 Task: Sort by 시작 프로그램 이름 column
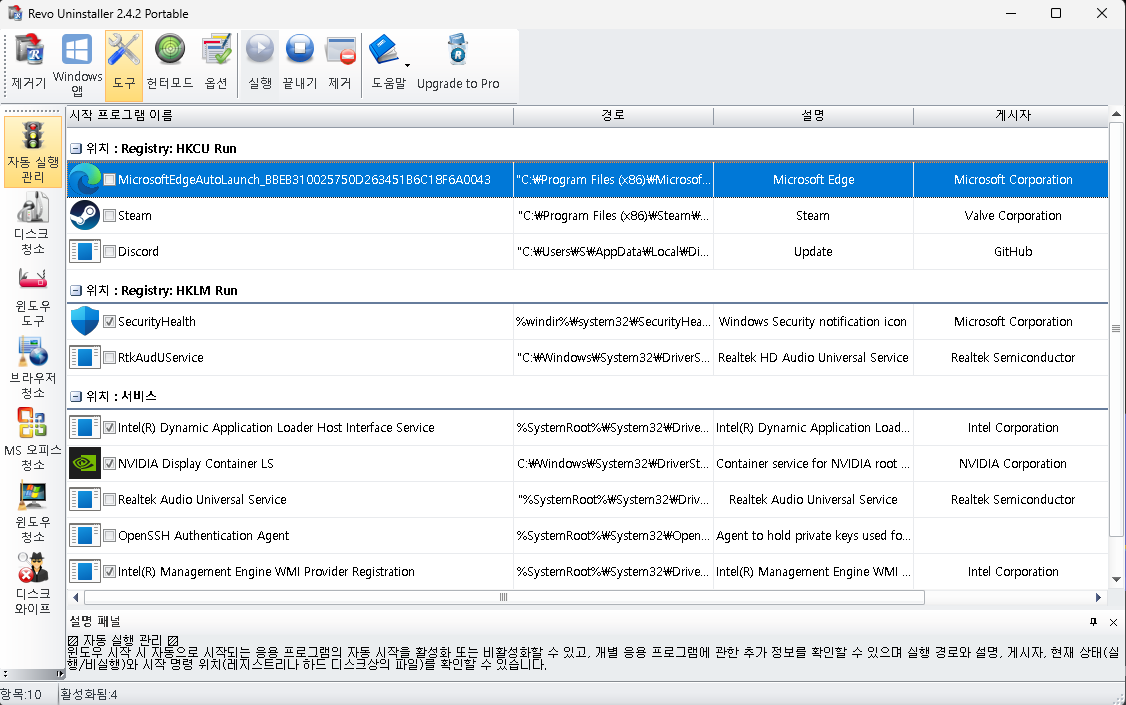[x=290, y=116]
